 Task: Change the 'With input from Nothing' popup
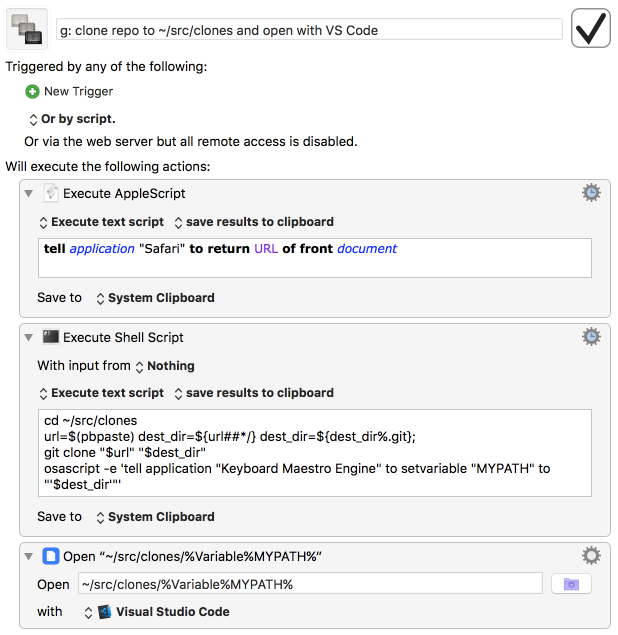click(164, 366)
